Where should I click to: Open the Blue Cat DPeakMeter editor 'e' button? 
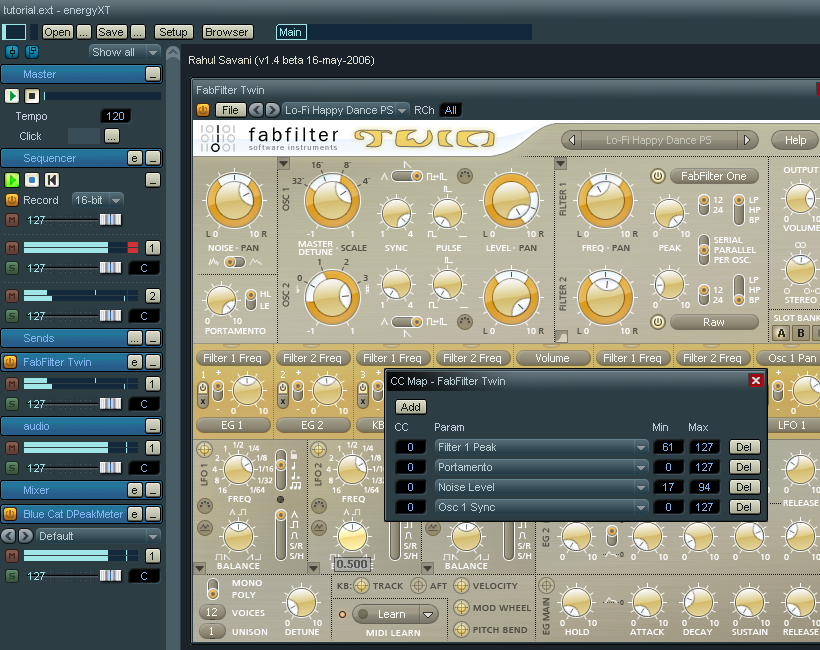click(x=134, y=514)
